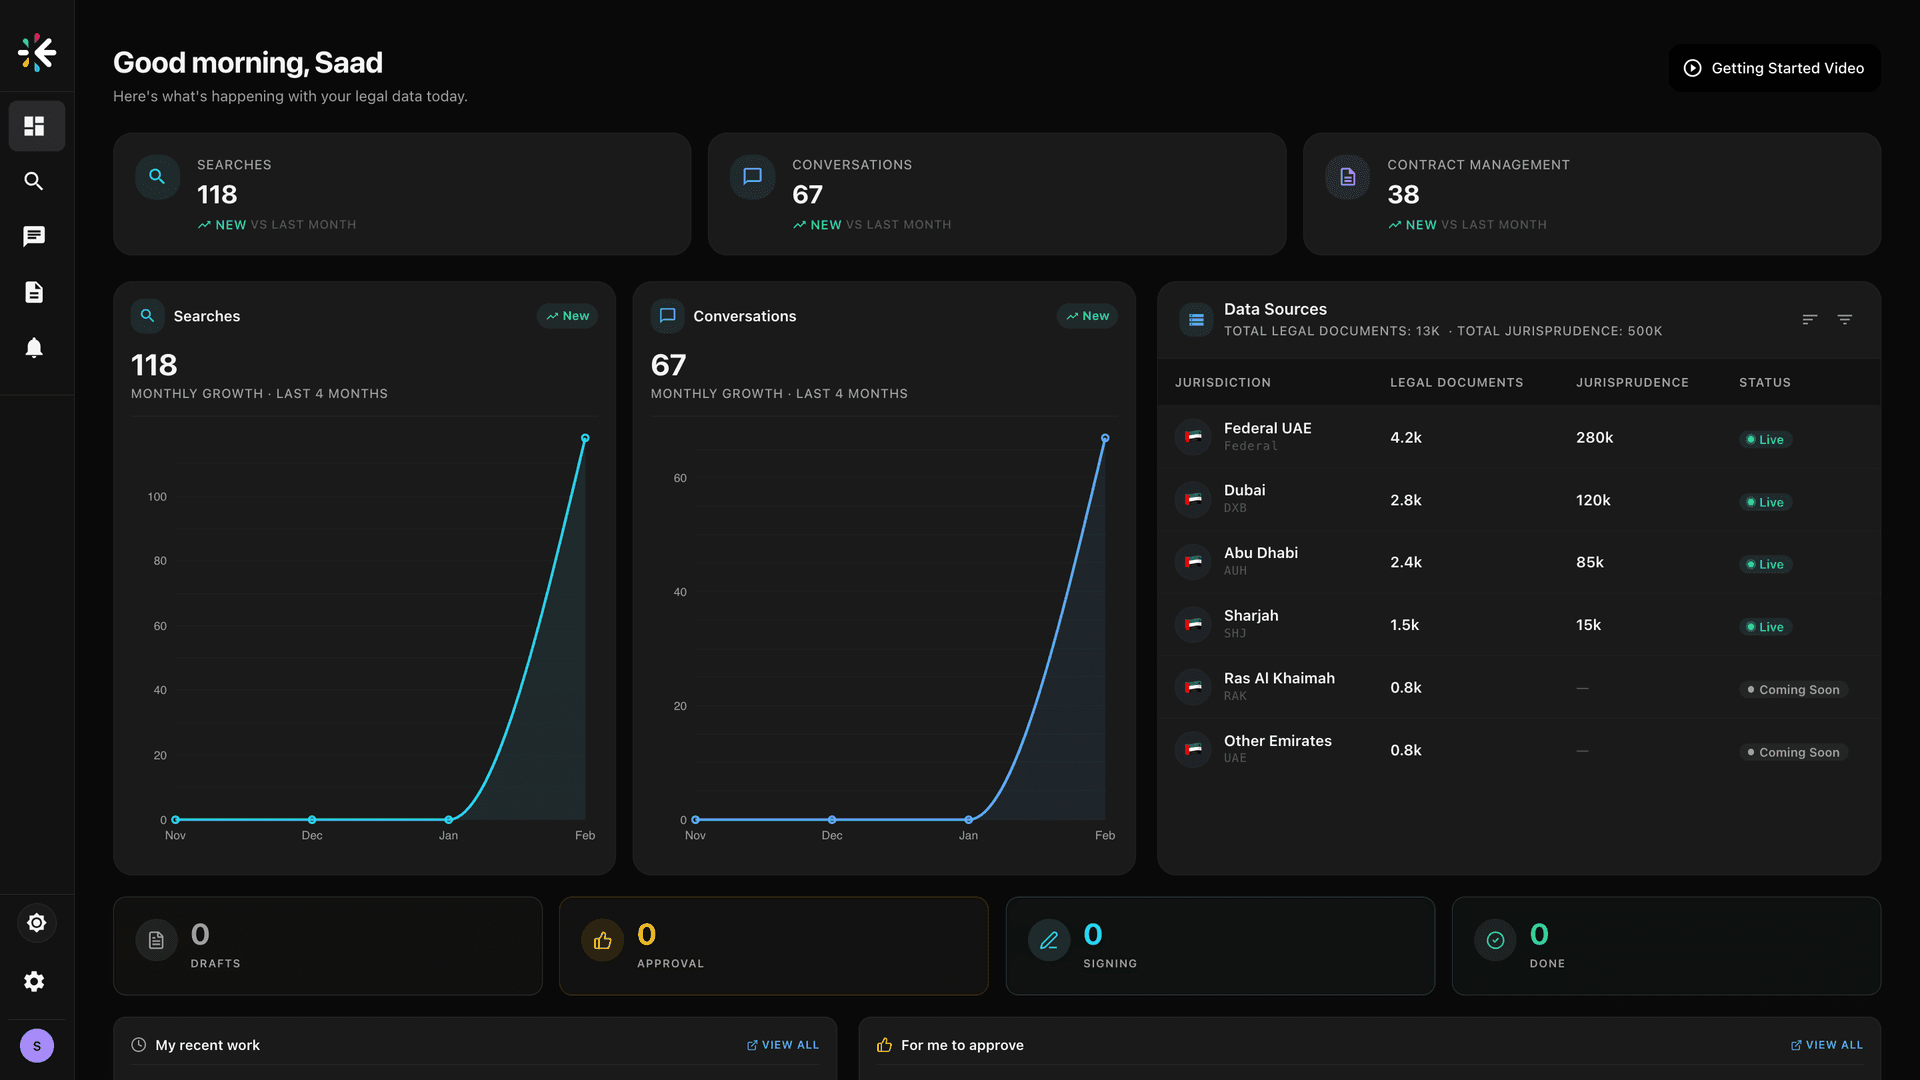Open settings gear at sidebar bottom
1920x1080 pixels.
coord(35,981)
